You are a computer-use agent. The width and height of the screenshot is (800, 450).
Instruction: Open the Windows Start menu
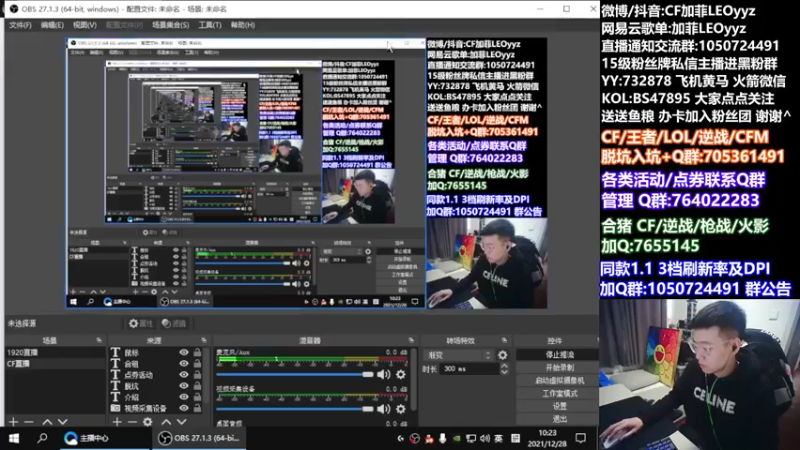[14, 438]
